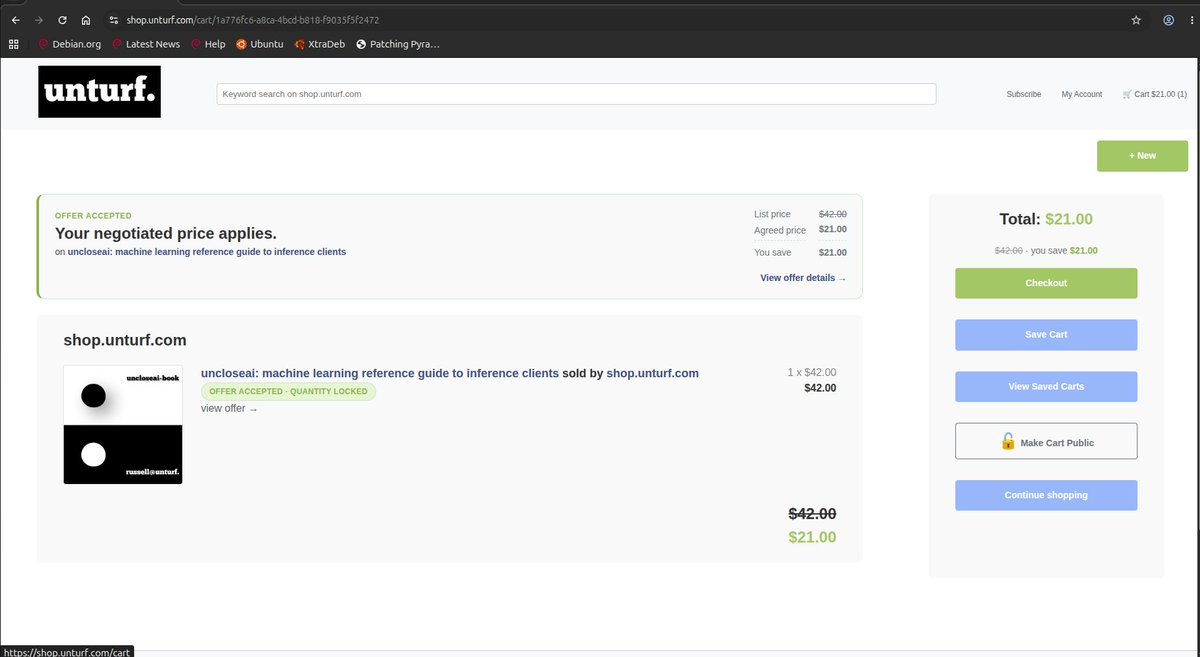Screen dimensions: 1200x657
Task: Open the apps grid in bookmarks bar
Action: coord(14,44)
